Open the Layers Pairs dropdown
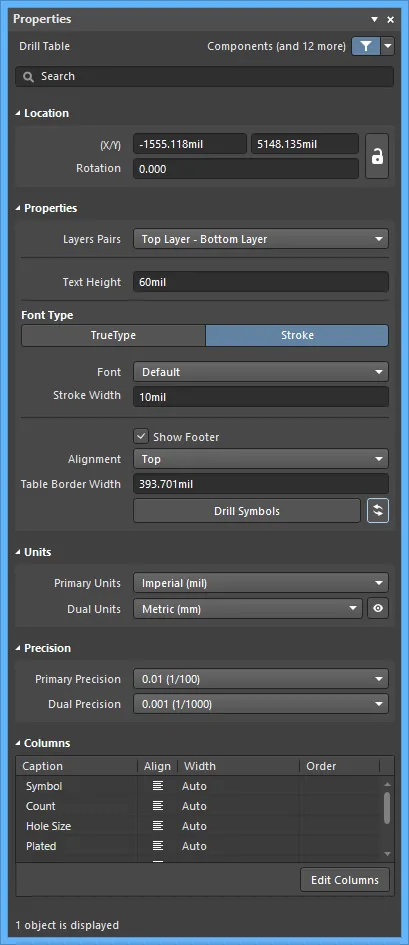 click(261, 239)
